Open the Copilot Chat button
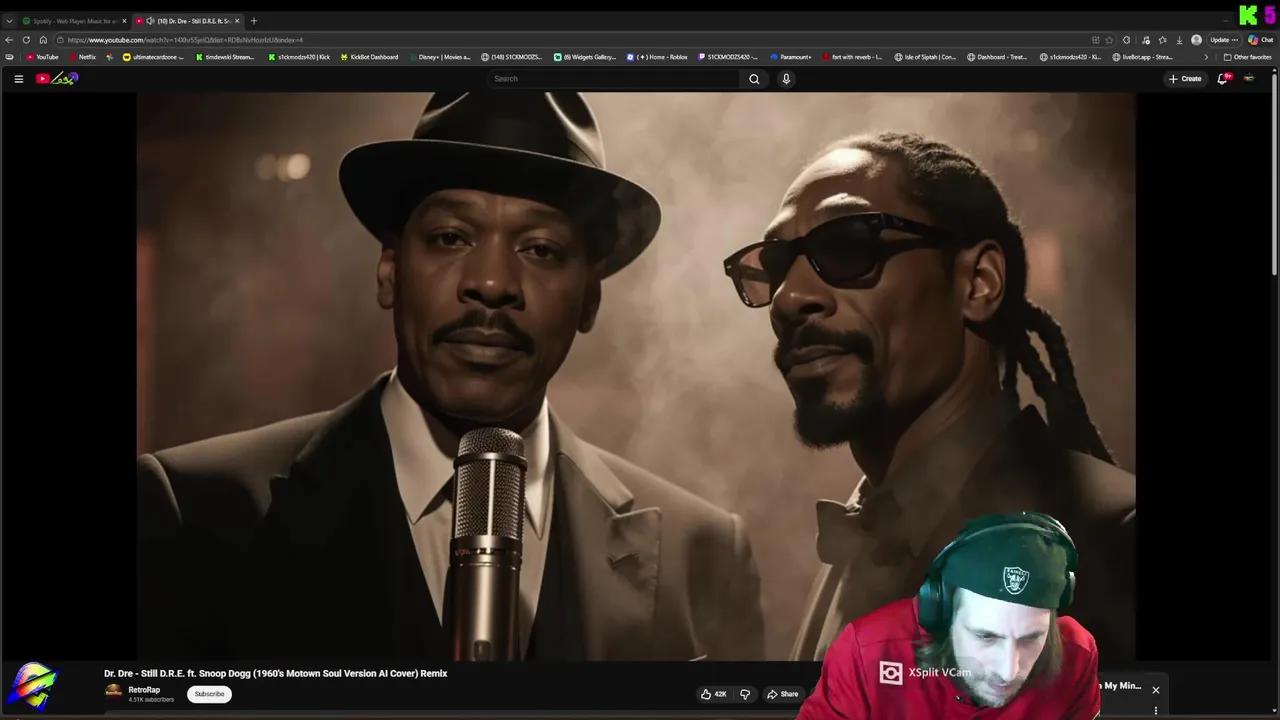This screenshot has height=720, width=1280. (1260, 40)
